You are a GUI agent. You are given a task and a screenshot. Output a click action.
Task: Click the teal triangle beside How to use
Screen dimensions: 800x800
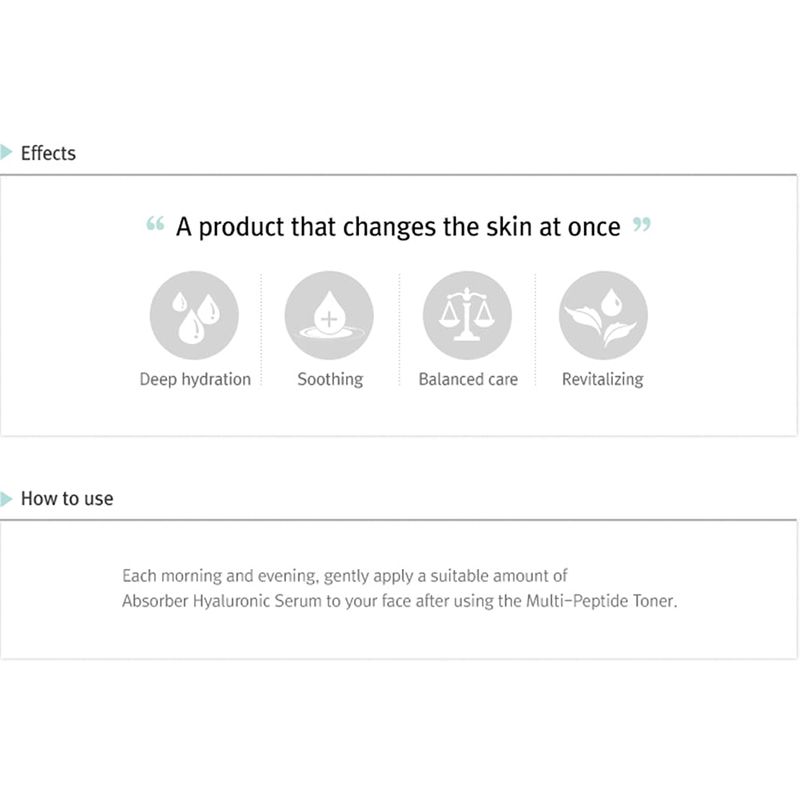tap(6, 498)
